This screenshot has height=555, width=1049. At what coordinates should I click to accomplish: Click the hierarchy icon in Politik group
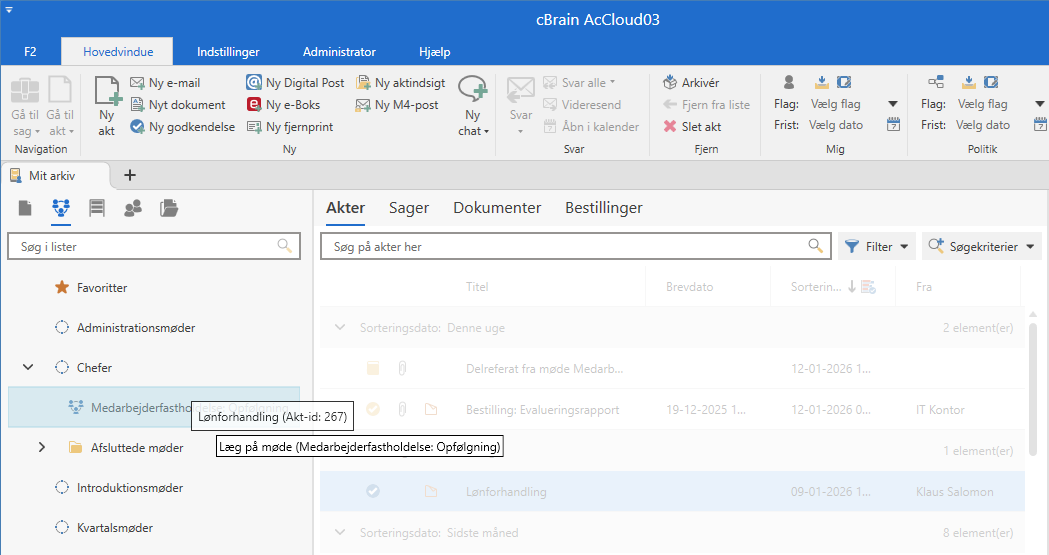point(936,82)
